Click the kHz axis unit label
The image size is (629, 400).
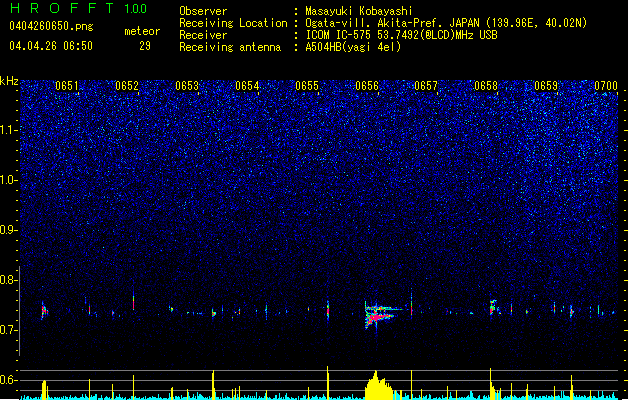click(x=9, y=81)
